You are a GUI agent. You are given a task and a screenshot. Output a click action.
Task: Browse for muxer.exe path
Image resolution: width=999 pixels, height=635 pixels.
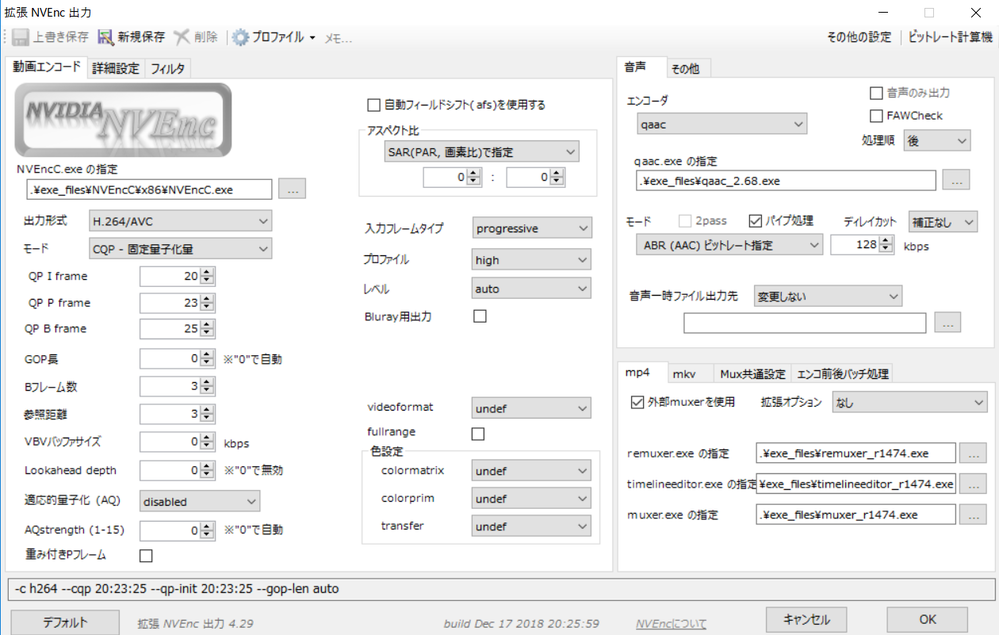coord(973,515)
